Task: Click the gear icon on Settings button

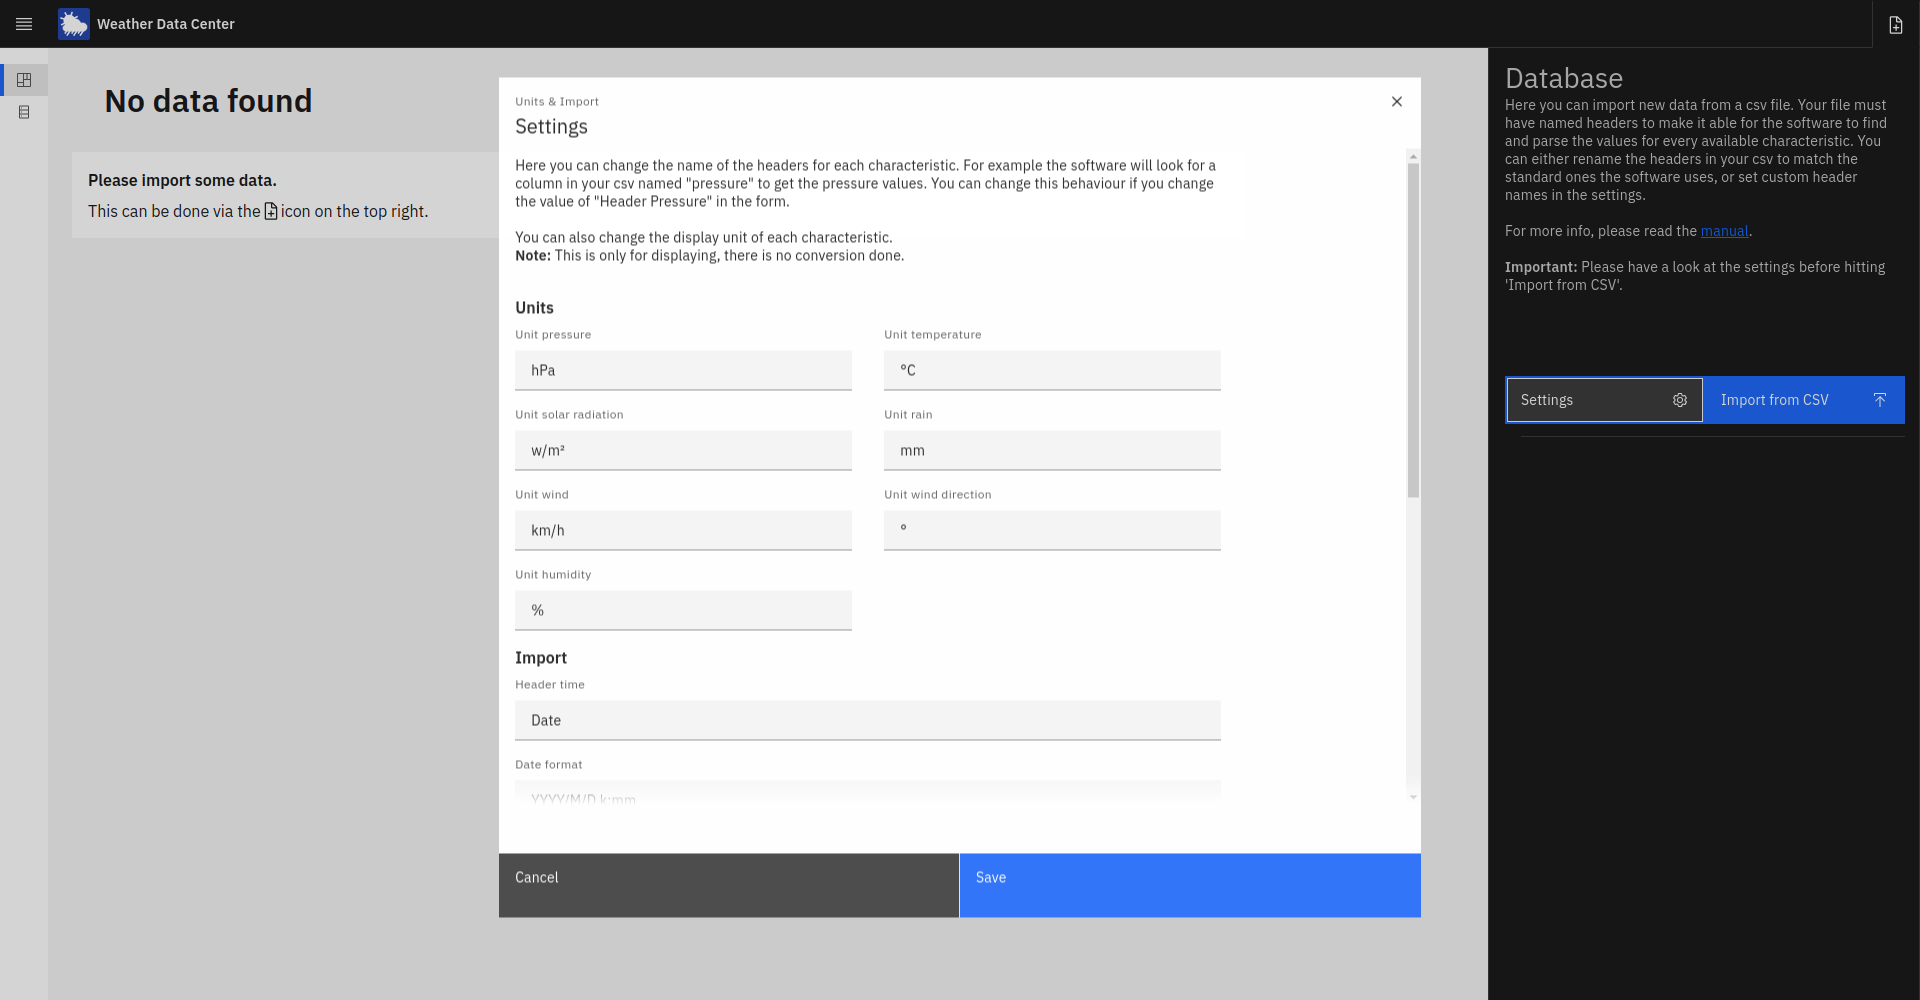Action: pyautogui.click(x=1680, y=400)
